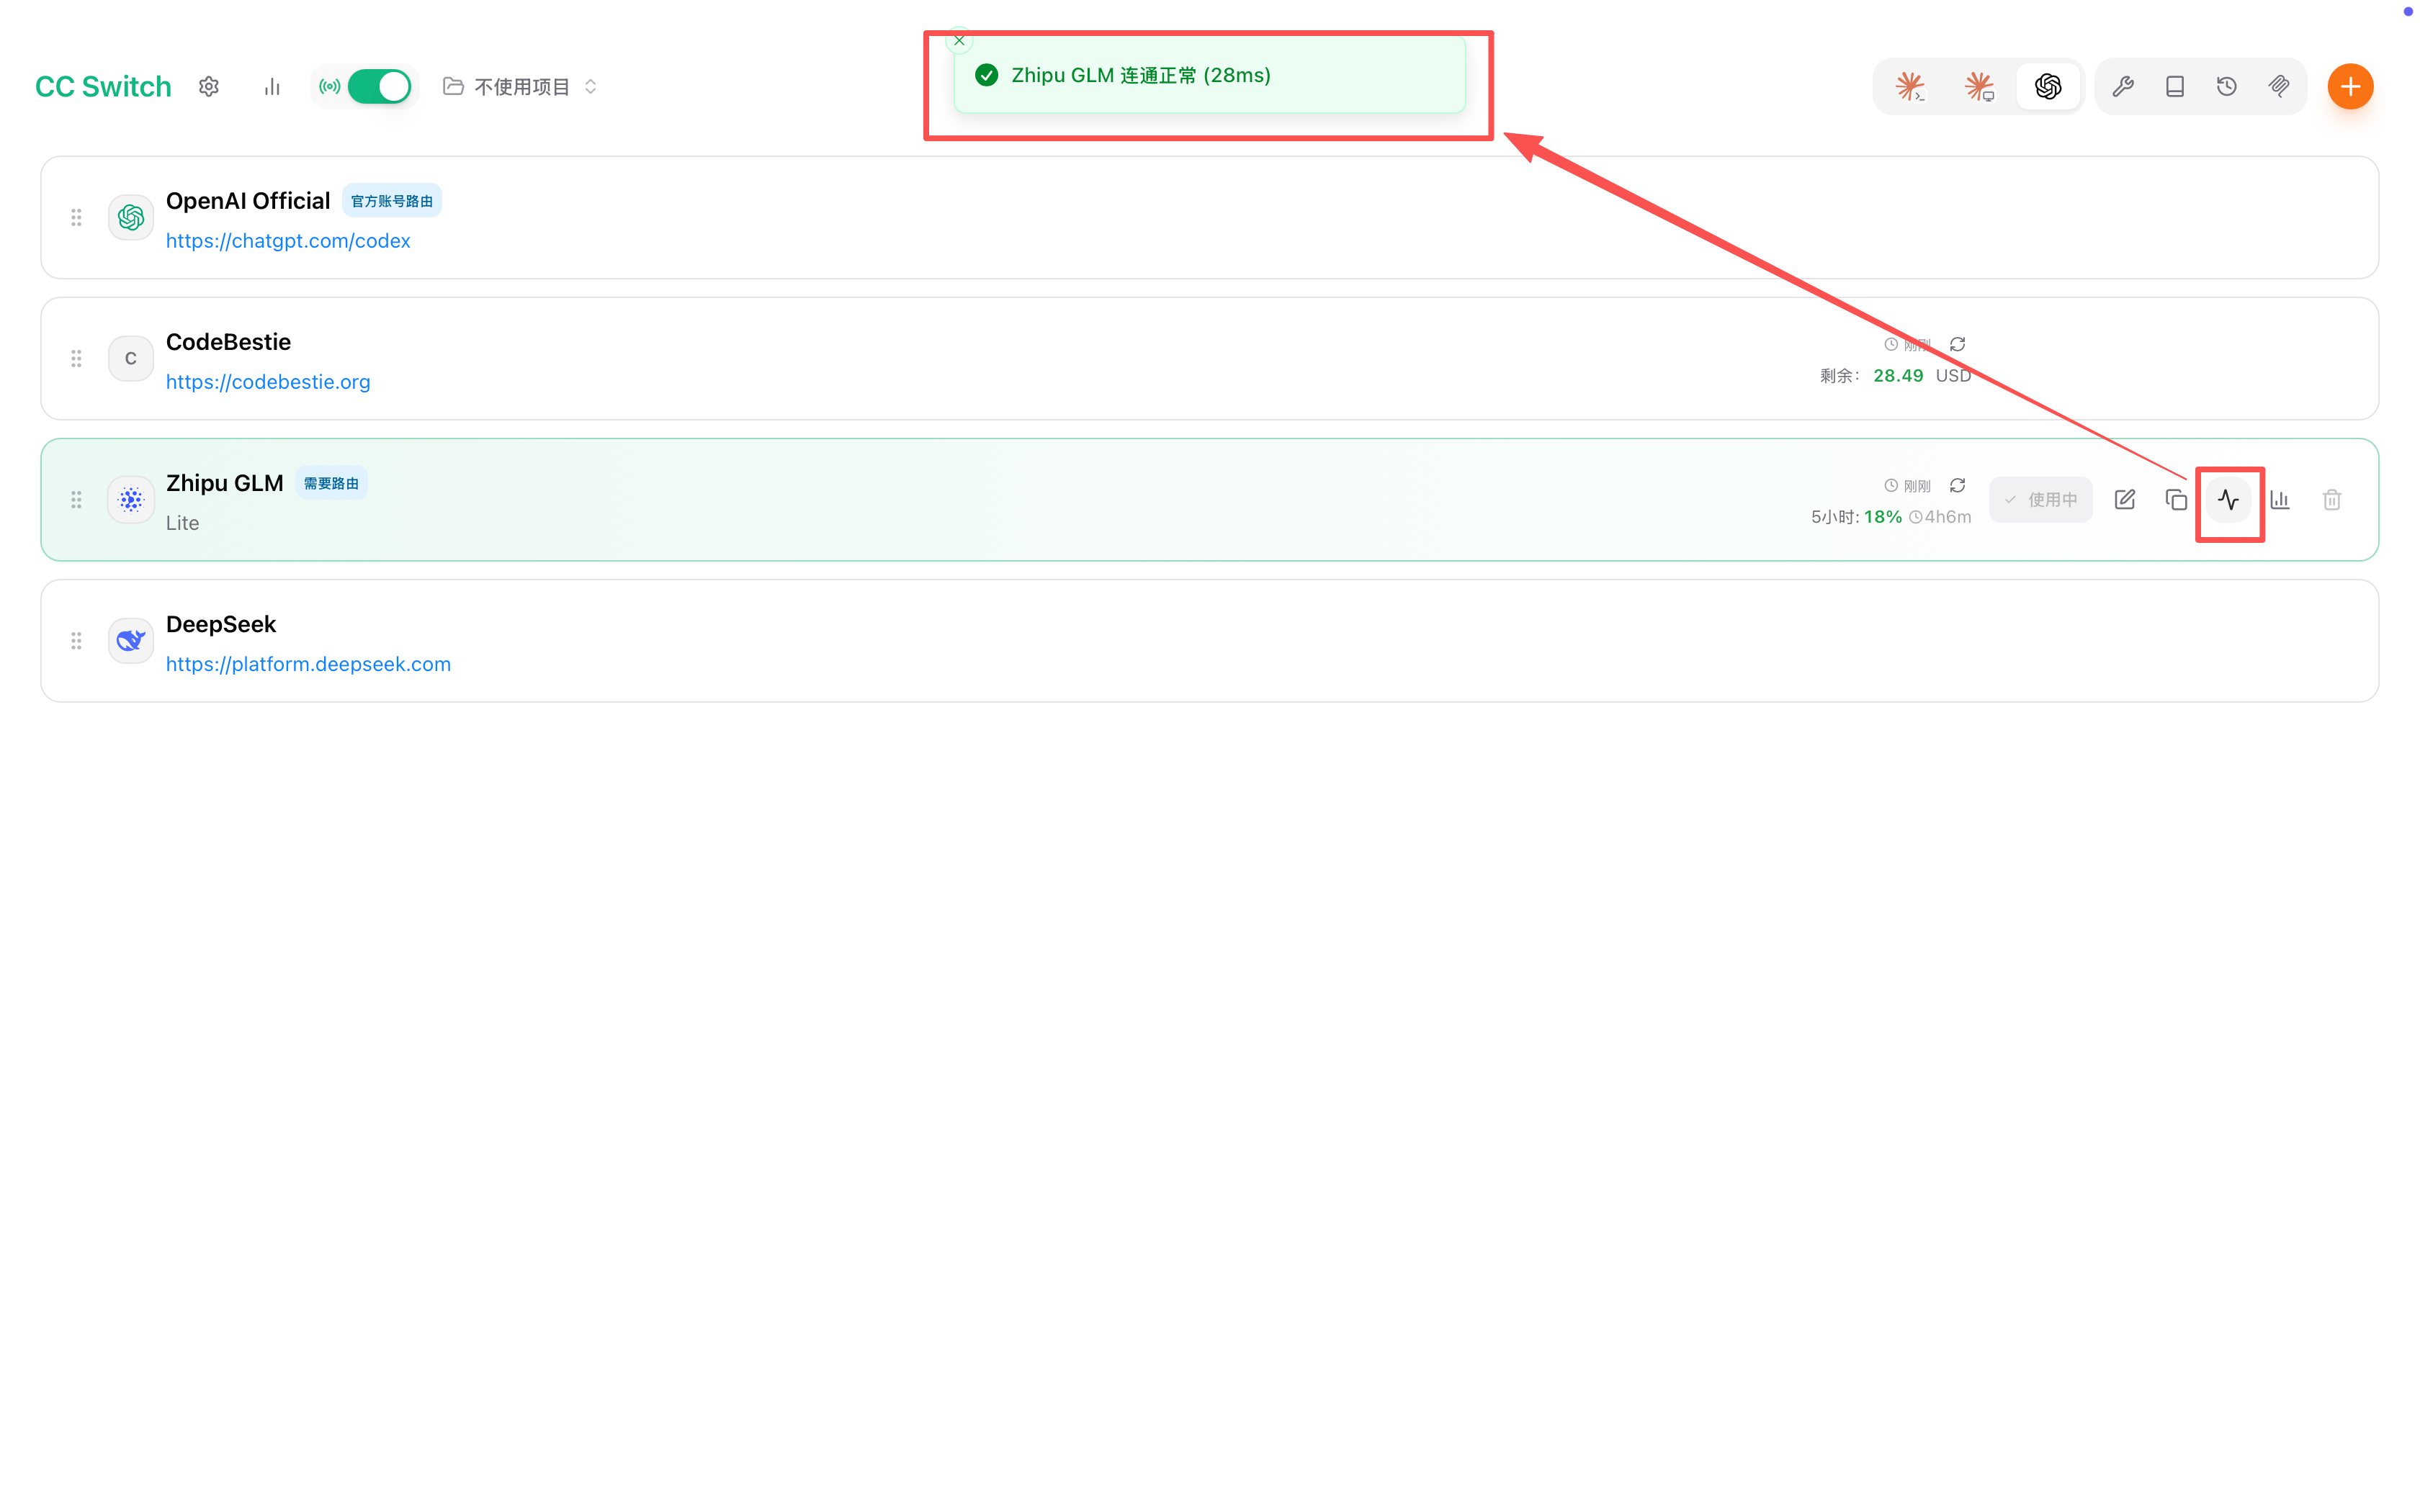This screenshot has height=1512, width=2420.
Task: Switch to the Claude Code app tab
Action: point(1910,87)
